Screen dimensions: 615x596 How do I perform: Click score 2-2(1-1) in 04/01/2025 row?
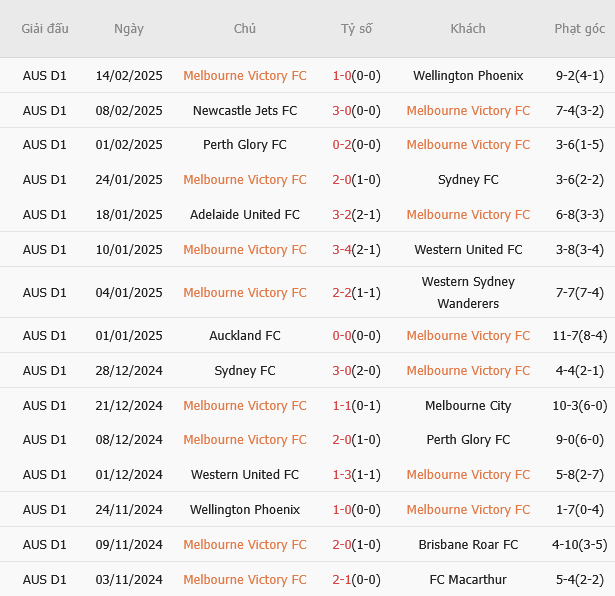(357, 293)
